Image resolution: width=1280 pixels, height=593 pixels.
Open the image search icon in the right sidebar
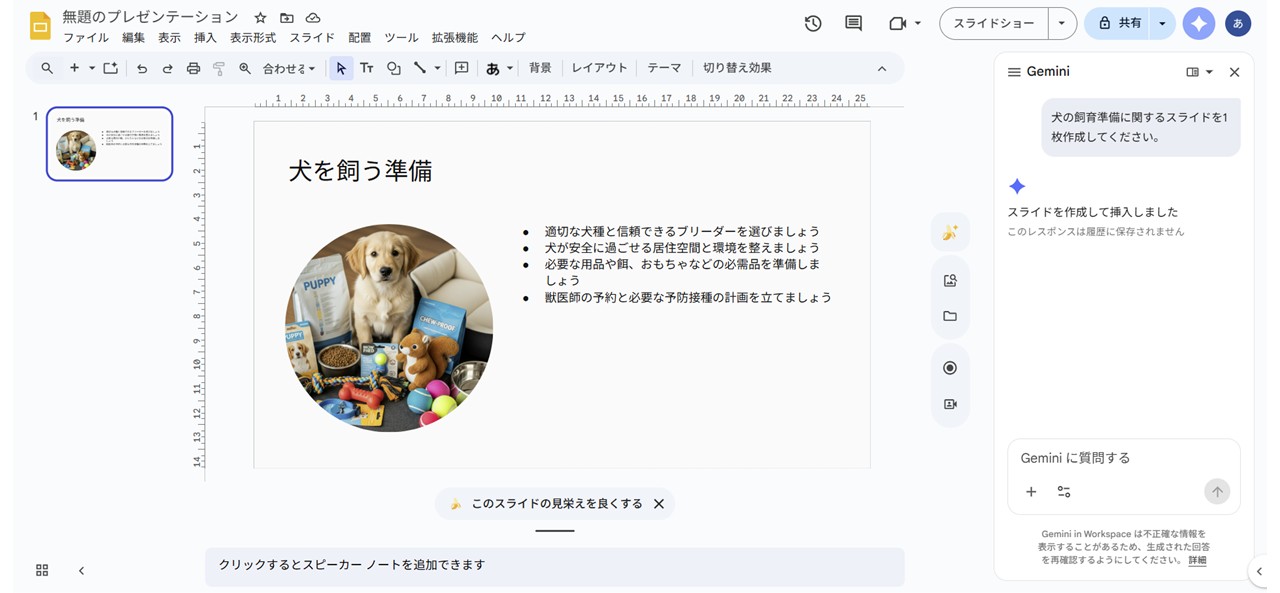[949, 280]
